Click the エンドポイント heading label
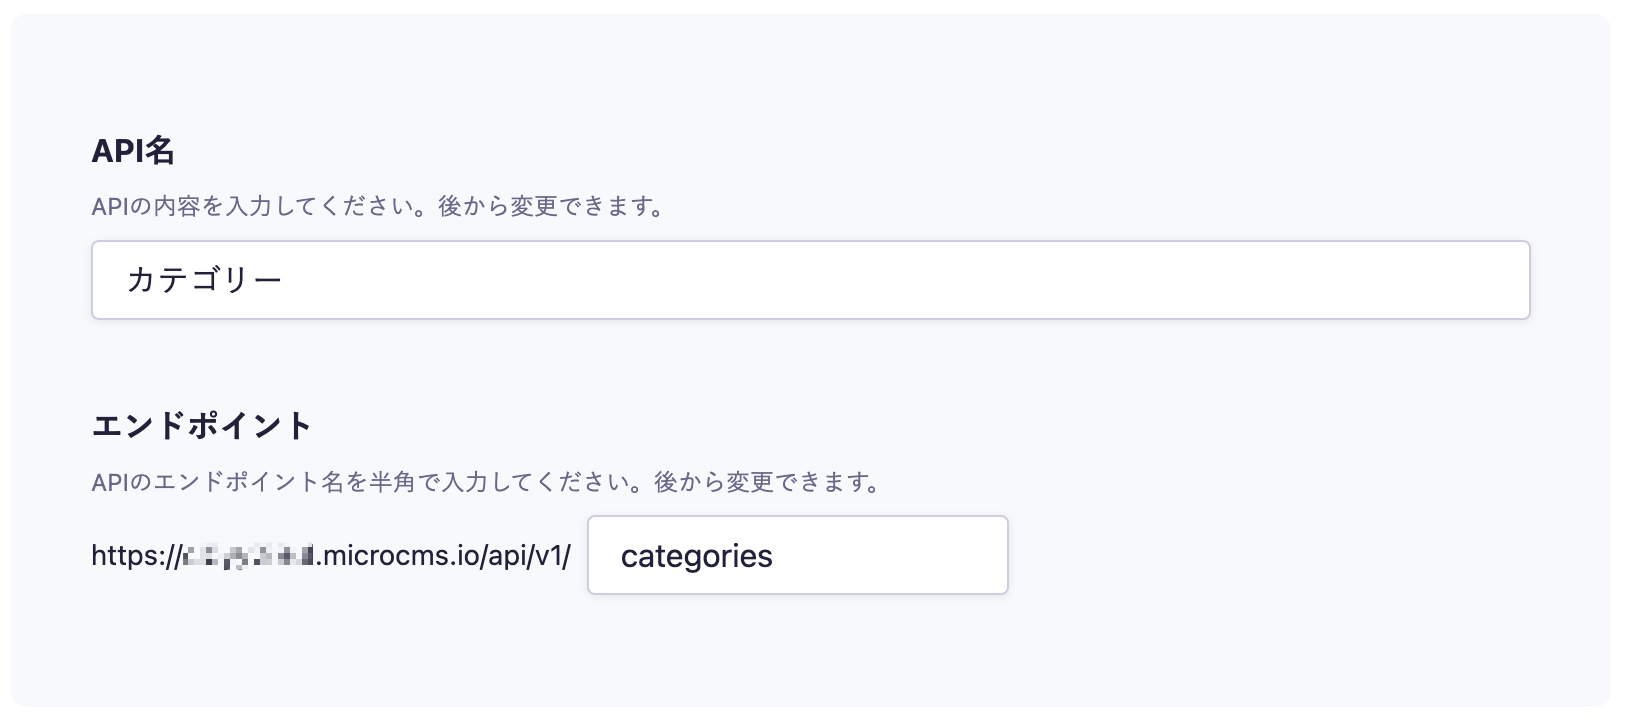This screenshot has width=1626, height=720. click(x=202, y=426)
